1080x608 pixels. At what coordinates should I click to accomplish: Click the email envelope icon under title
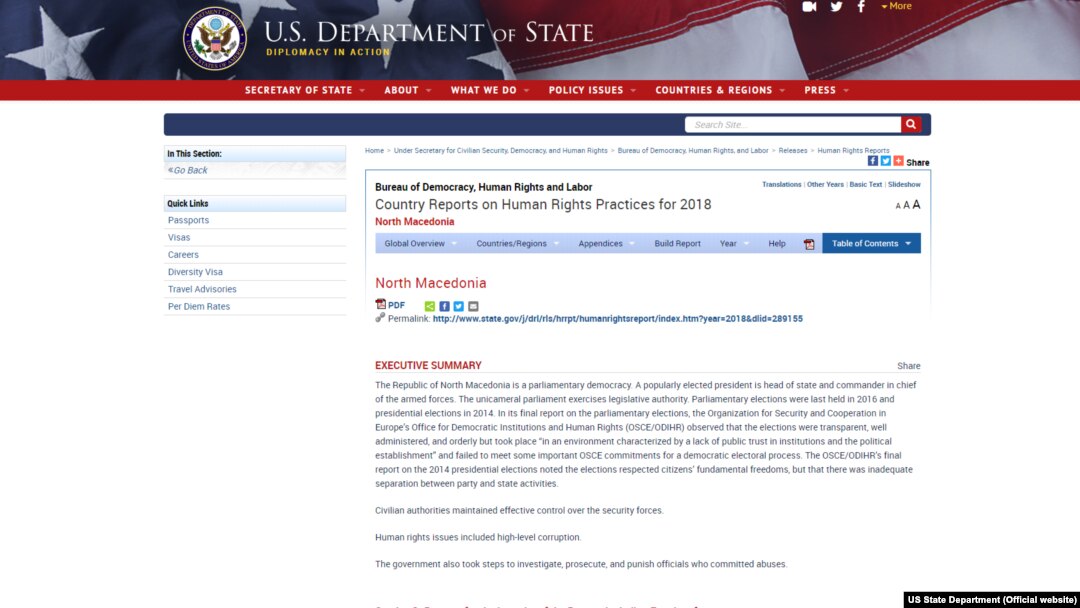(x=473, y=306)
